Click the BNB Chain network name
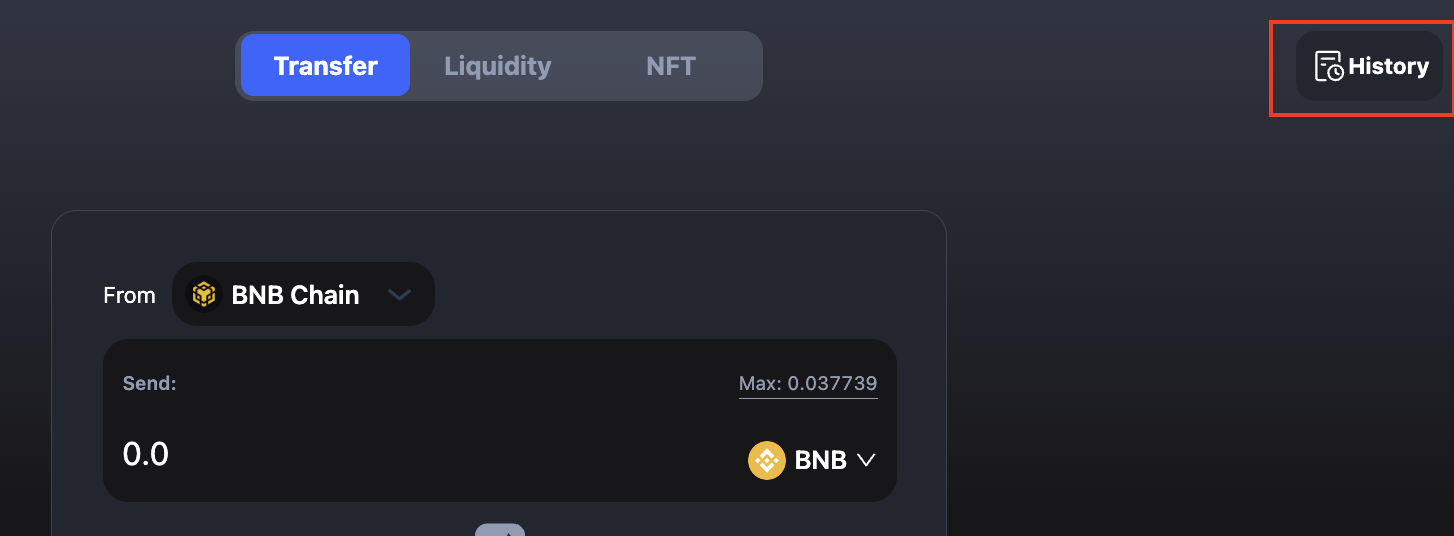 pyautogui.click(x=295, y=295)
